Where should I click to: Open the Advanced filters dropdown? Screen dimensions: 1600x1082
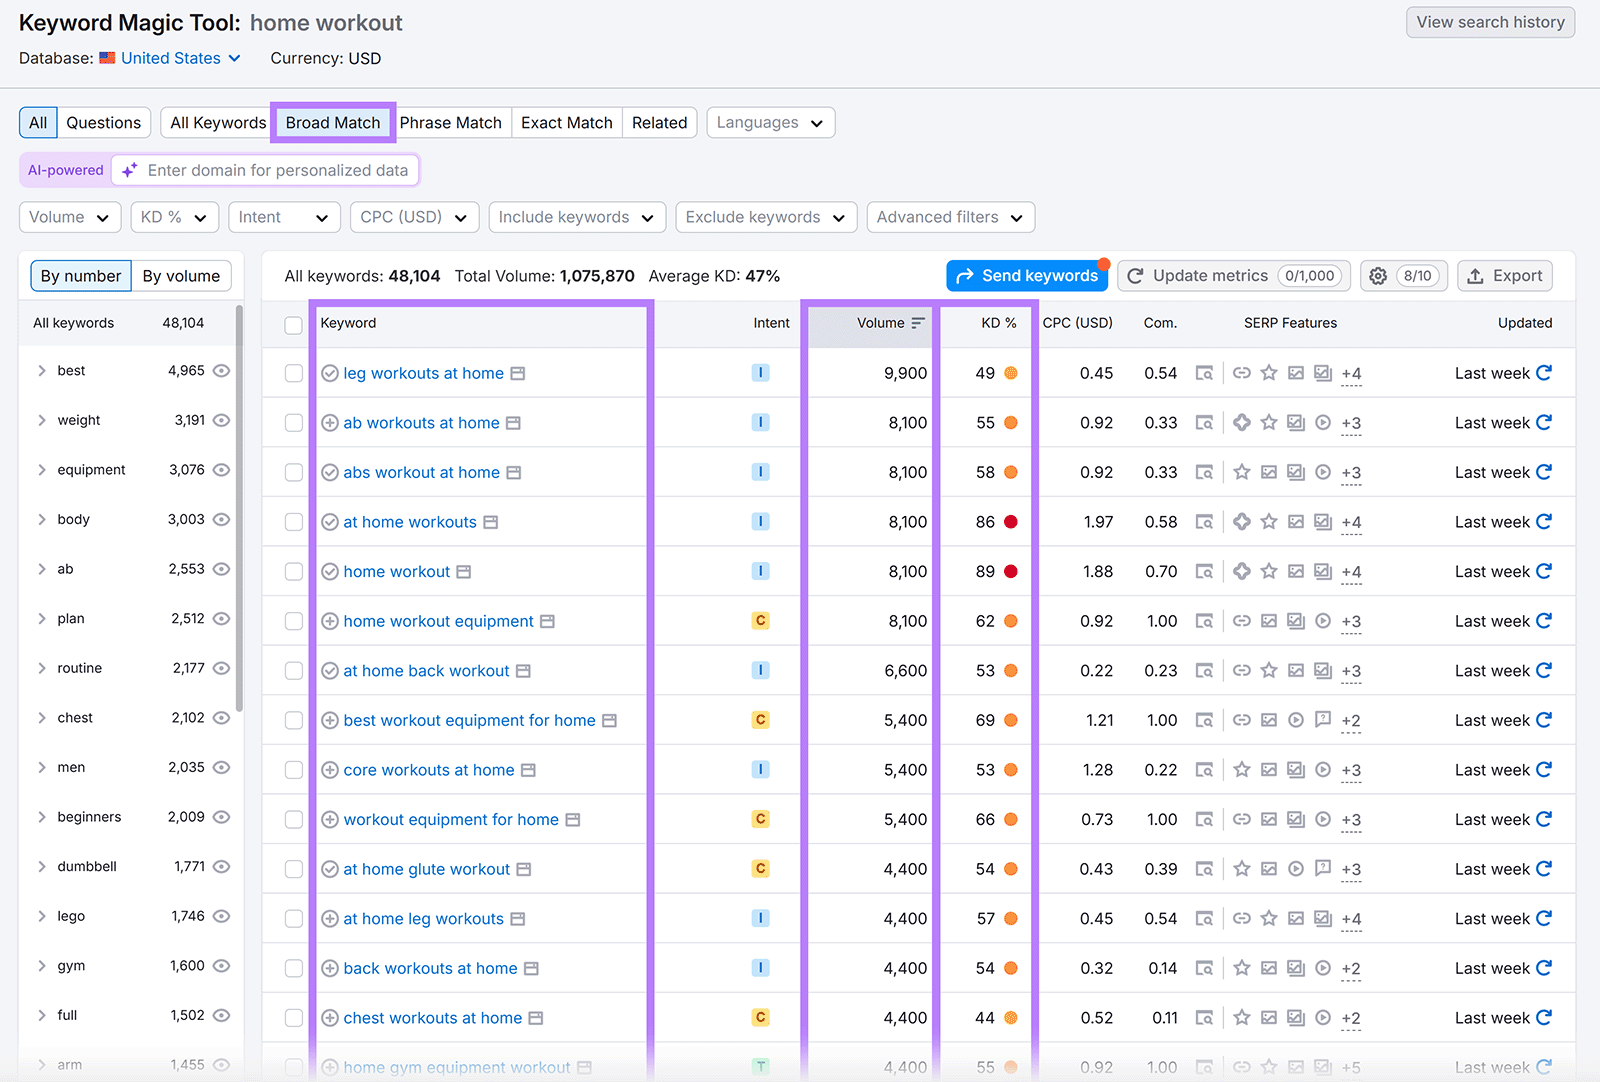point(949,217)
